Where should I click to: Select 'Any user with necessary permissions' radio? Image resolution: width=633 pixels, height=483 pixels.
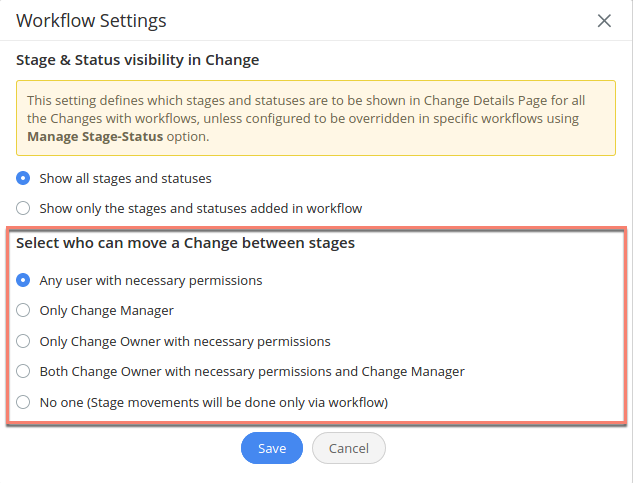click(x=23, y=281)
